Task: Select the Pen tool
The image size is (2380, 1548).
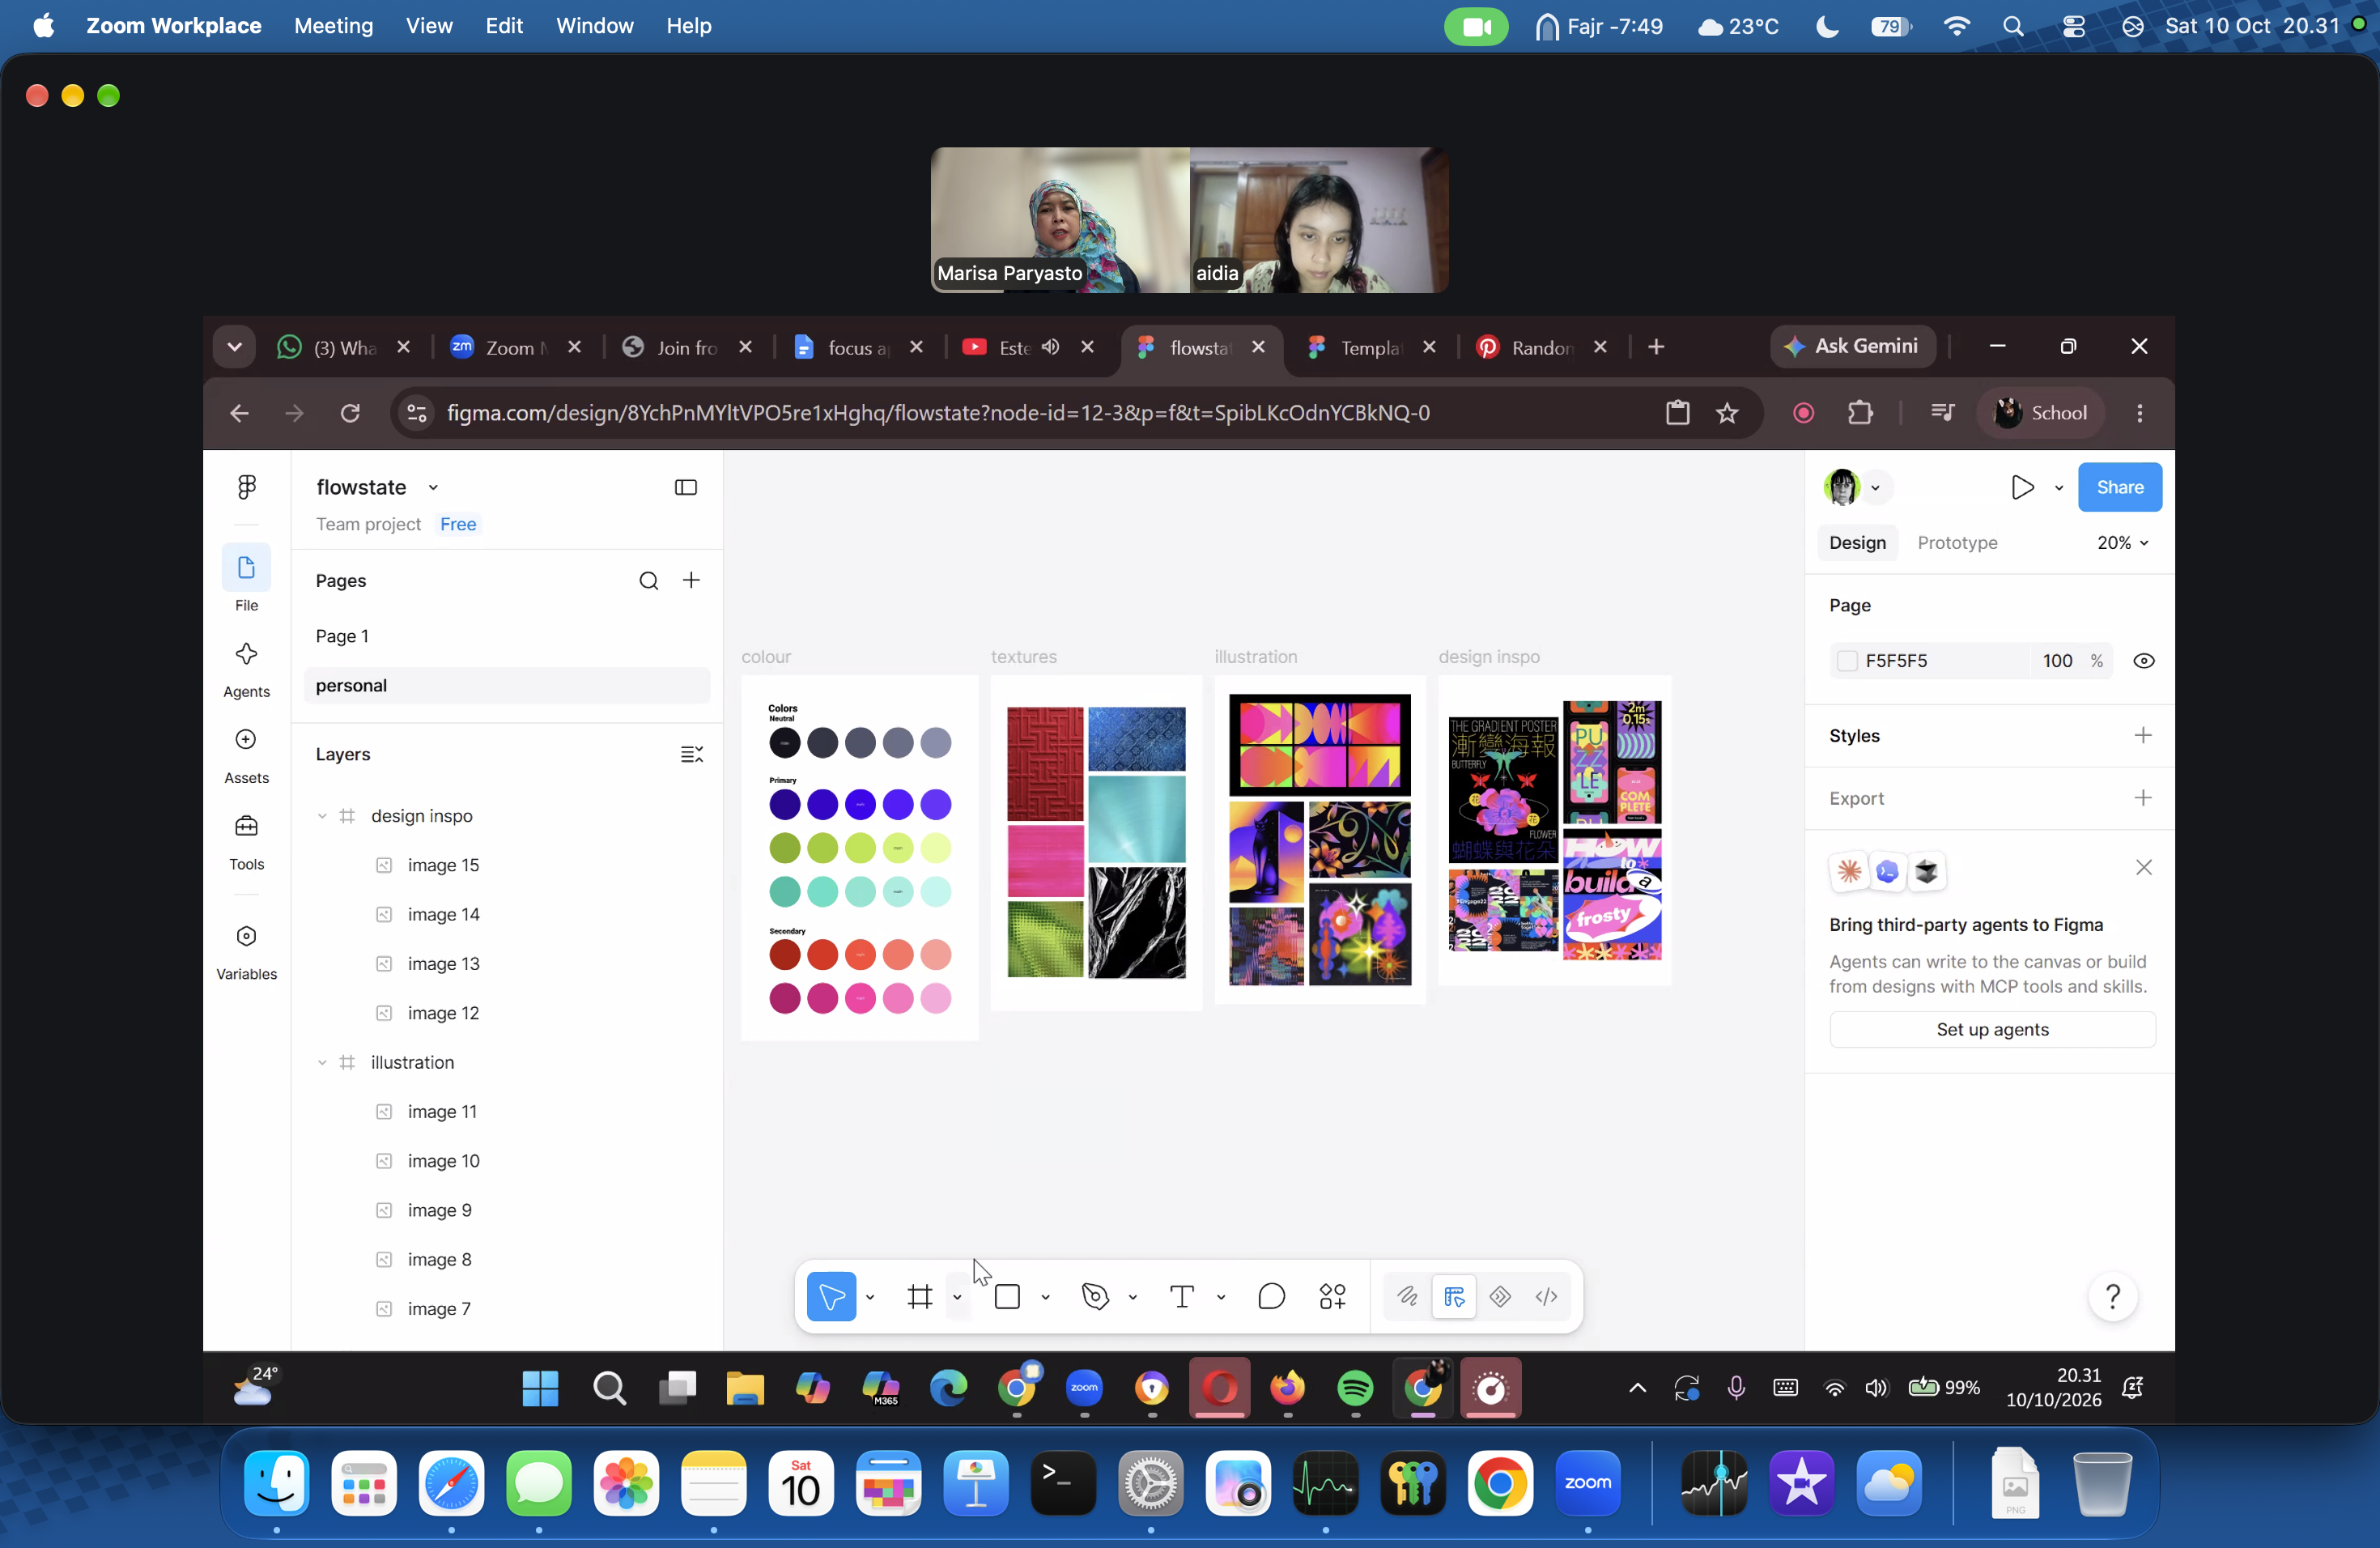Action: click(x=1095, y=1296)
